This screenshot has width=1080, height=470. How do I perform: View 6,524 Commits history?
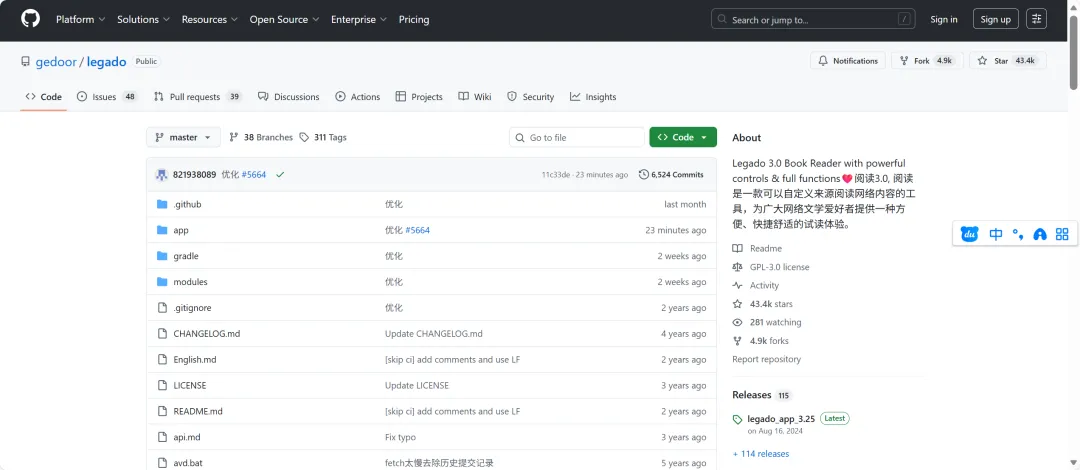click(671, 174)
